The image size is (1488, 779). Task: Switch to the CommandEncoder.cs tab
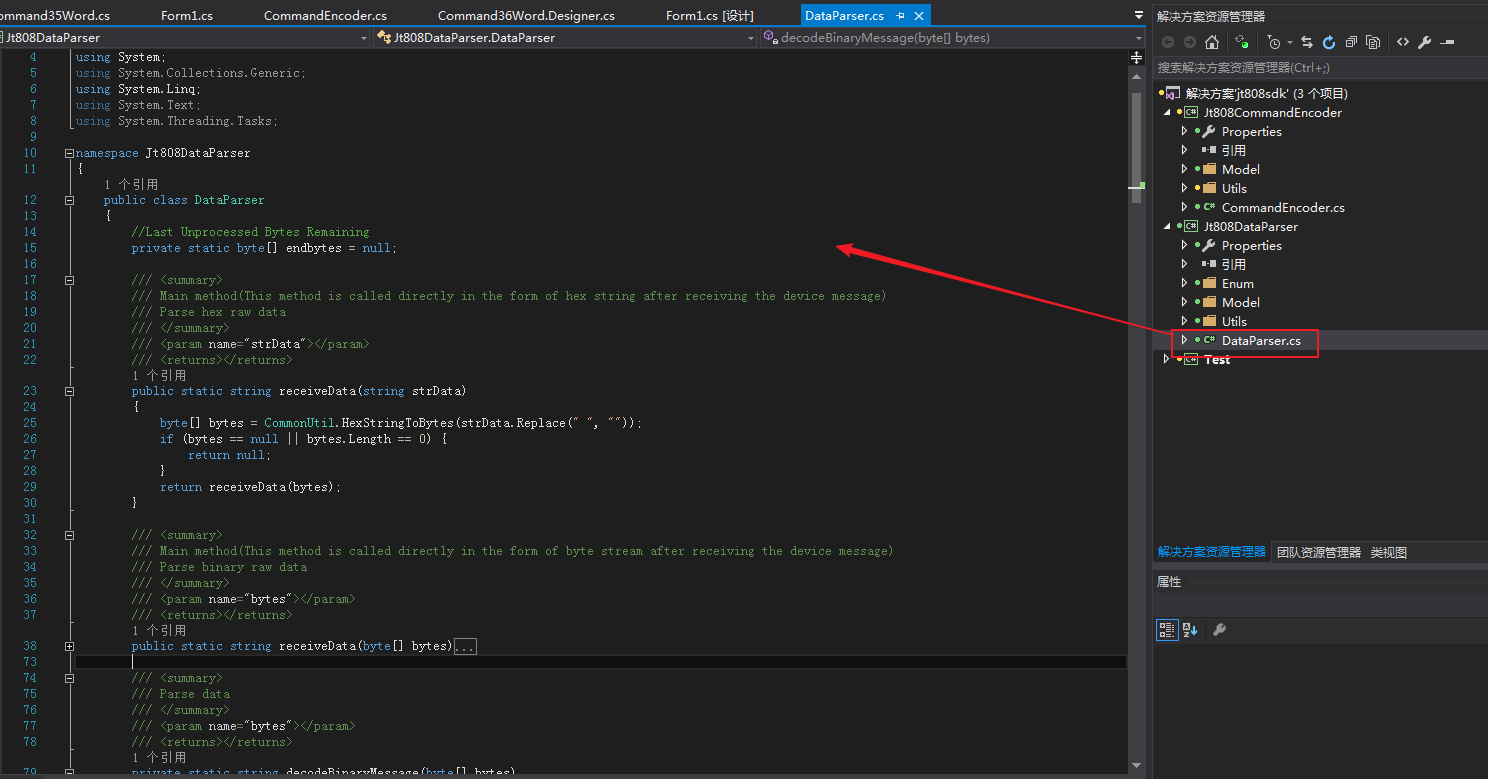click(325, 16)
